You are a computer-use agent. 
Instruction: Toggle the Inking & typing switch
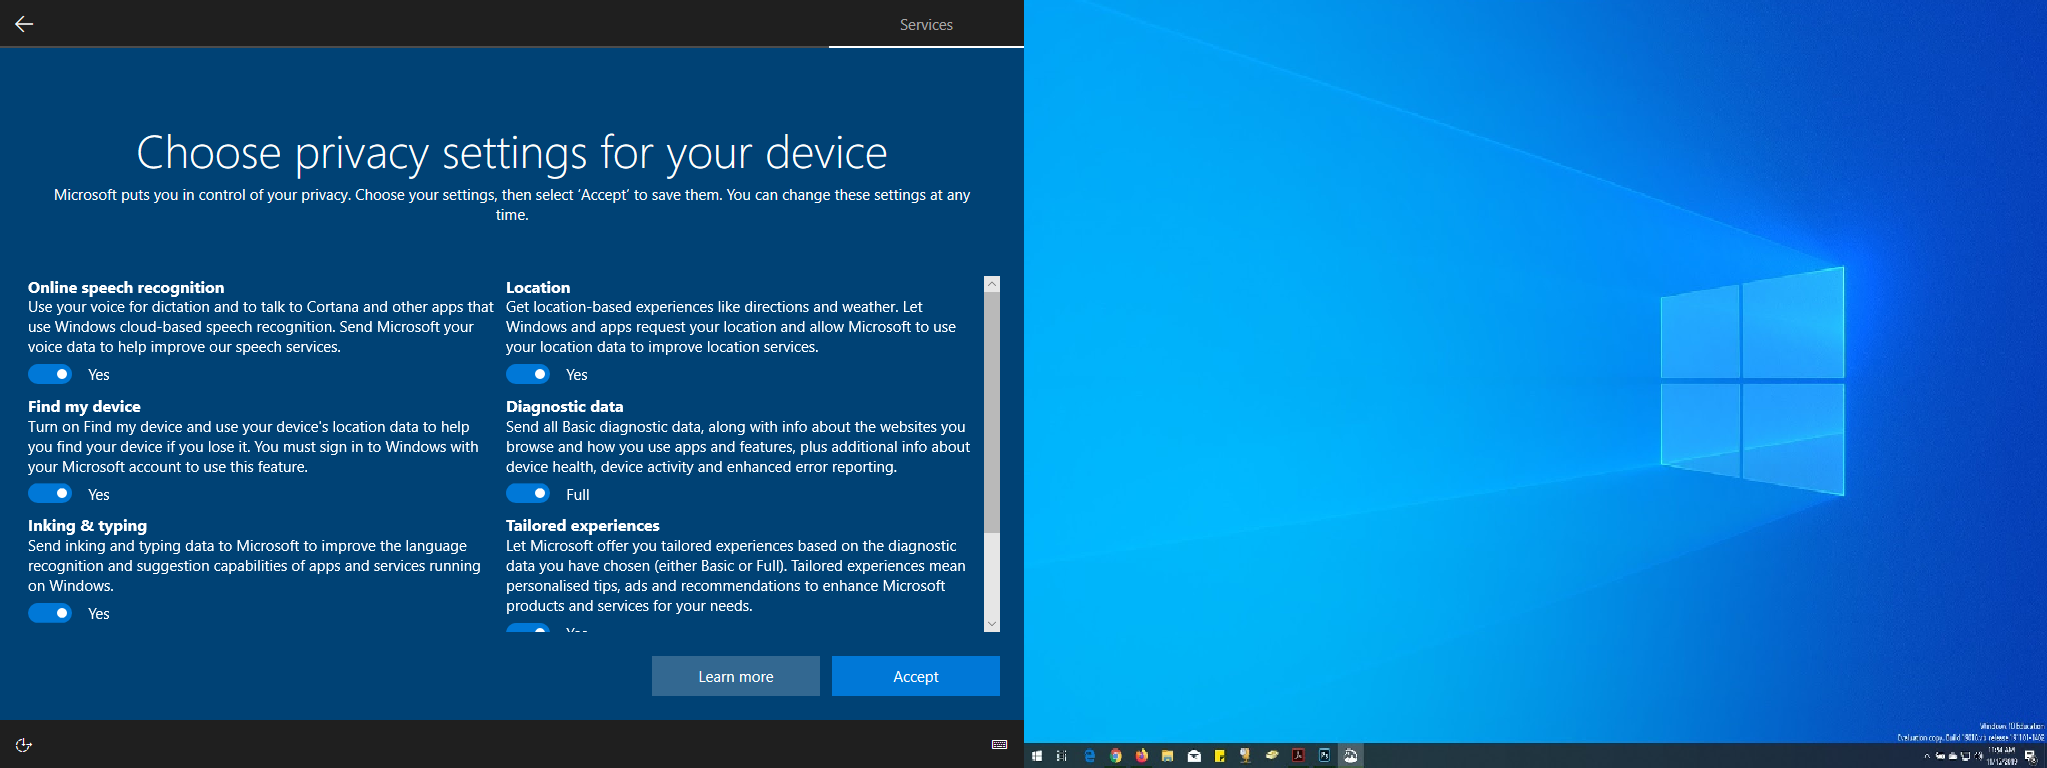point(50,613)
